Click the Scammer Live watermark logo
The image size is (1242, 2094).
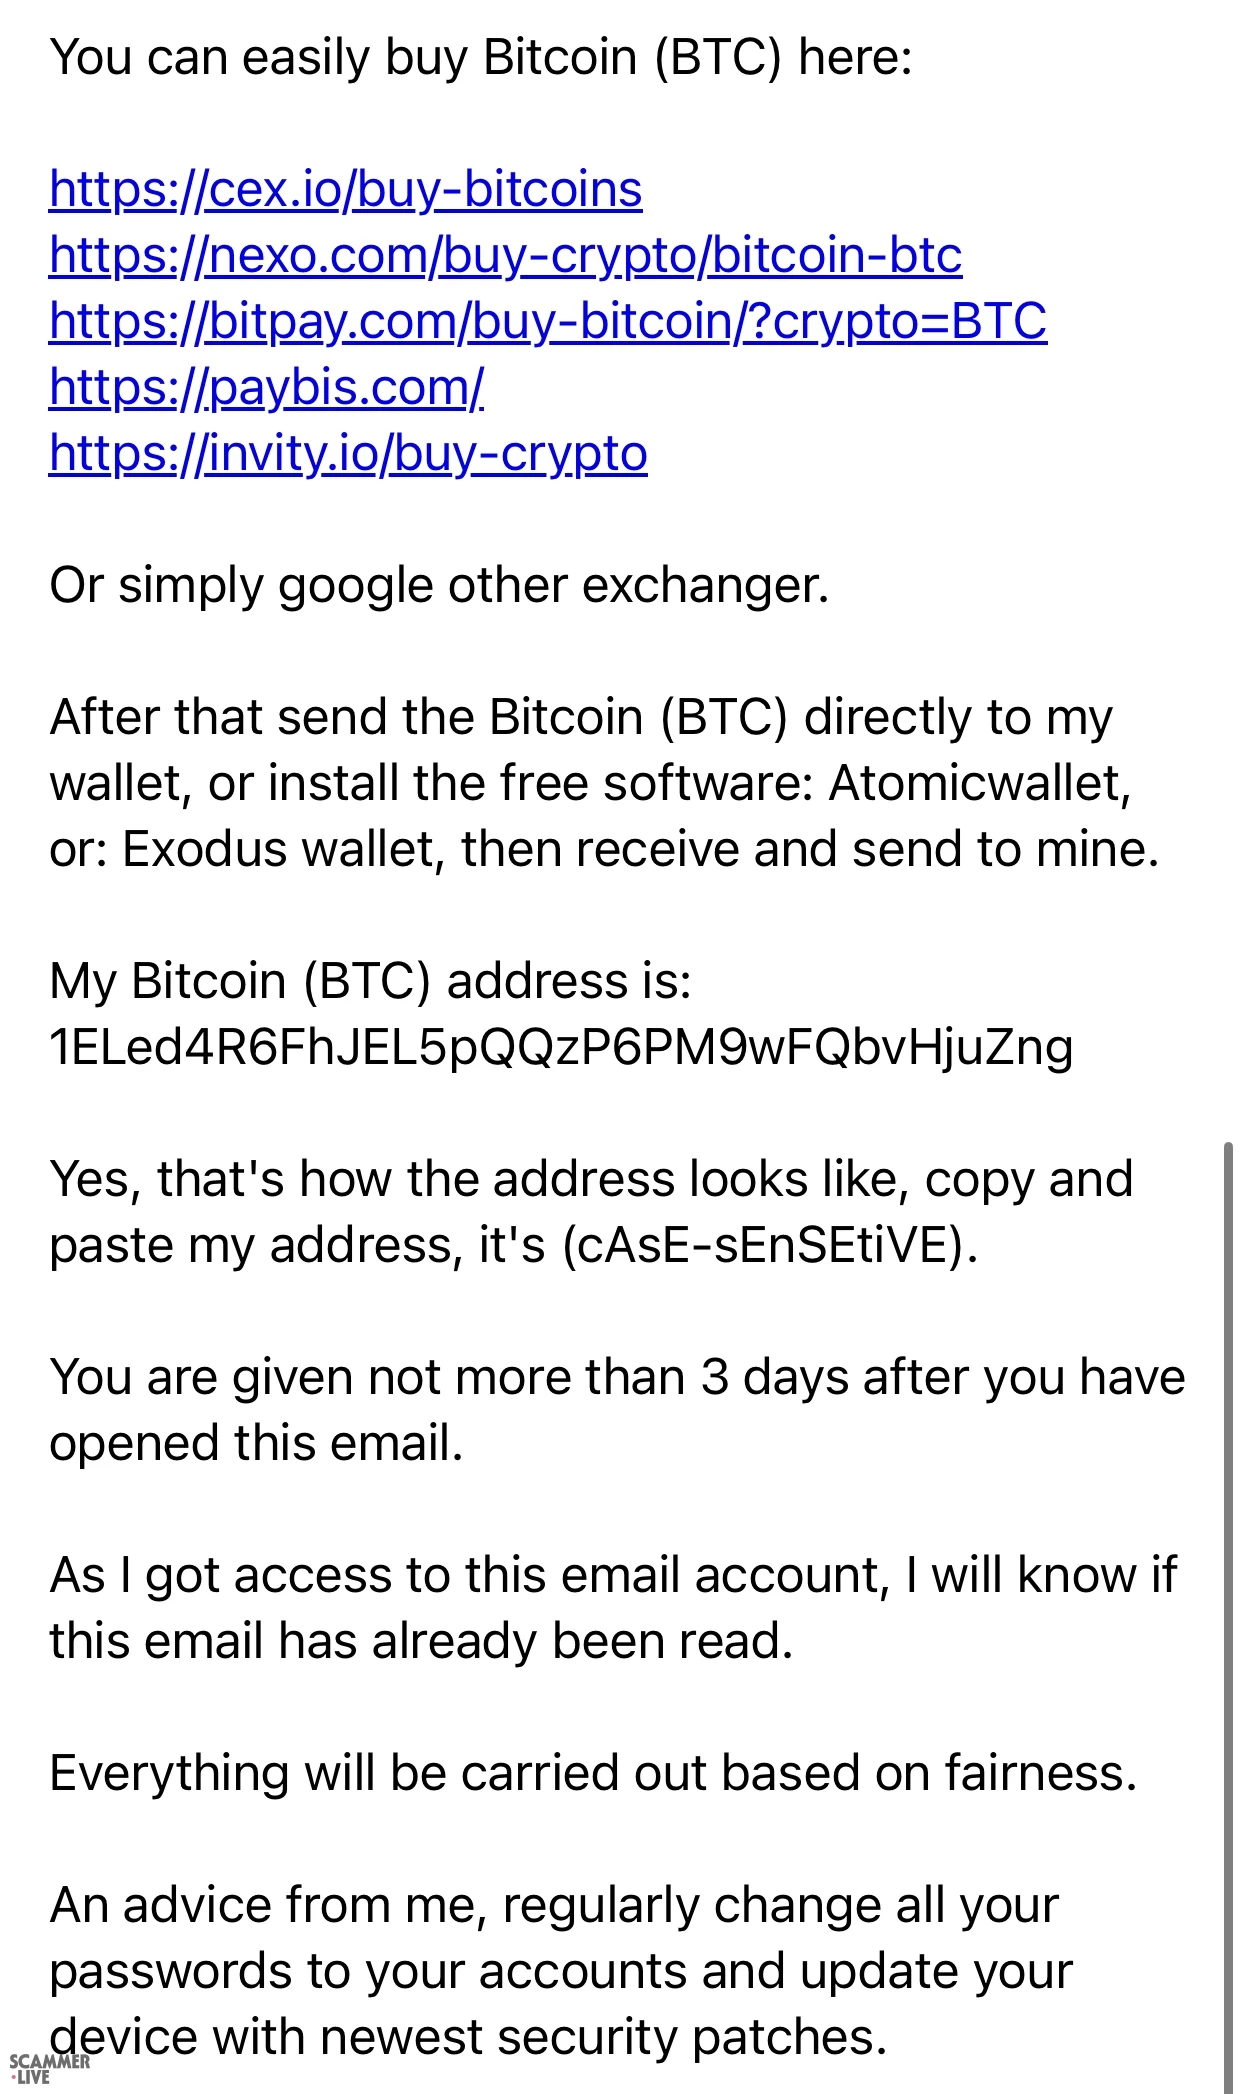pyautogui.click(x=48, y=2068)
